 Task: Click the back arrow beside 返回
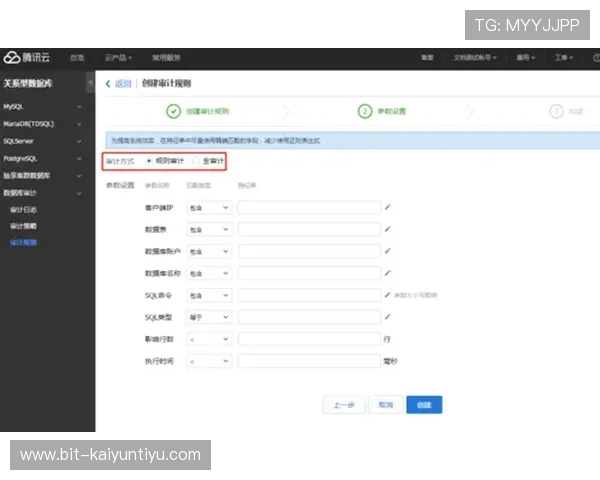(x=108, y=84)
